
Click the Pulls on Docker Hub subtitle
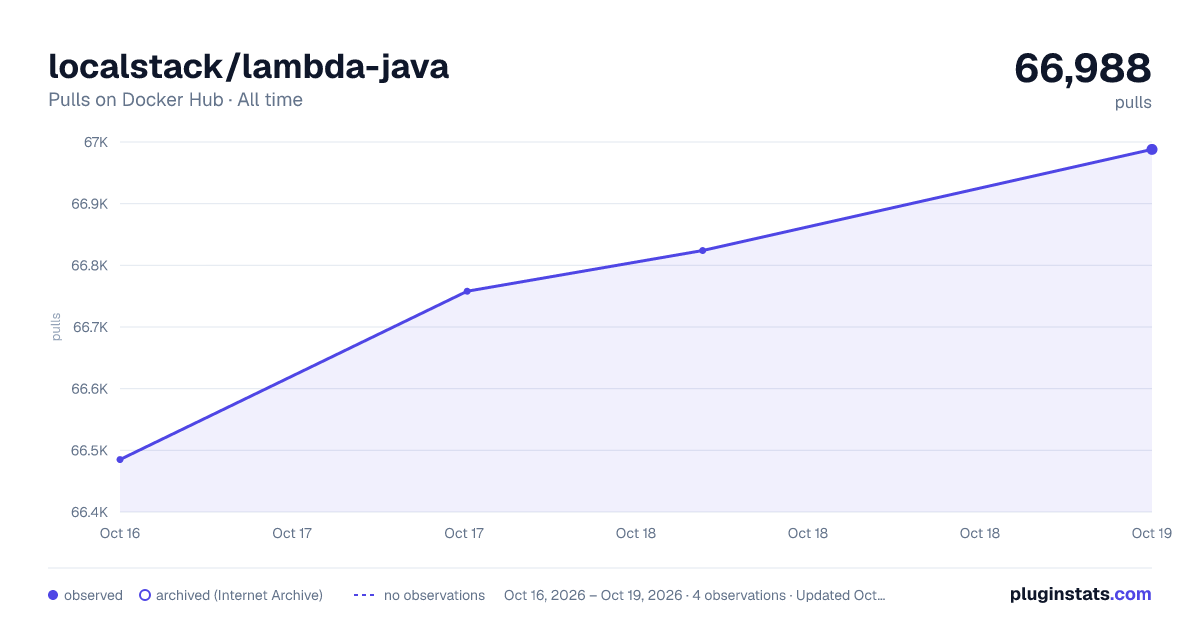(x=175, y=100)
